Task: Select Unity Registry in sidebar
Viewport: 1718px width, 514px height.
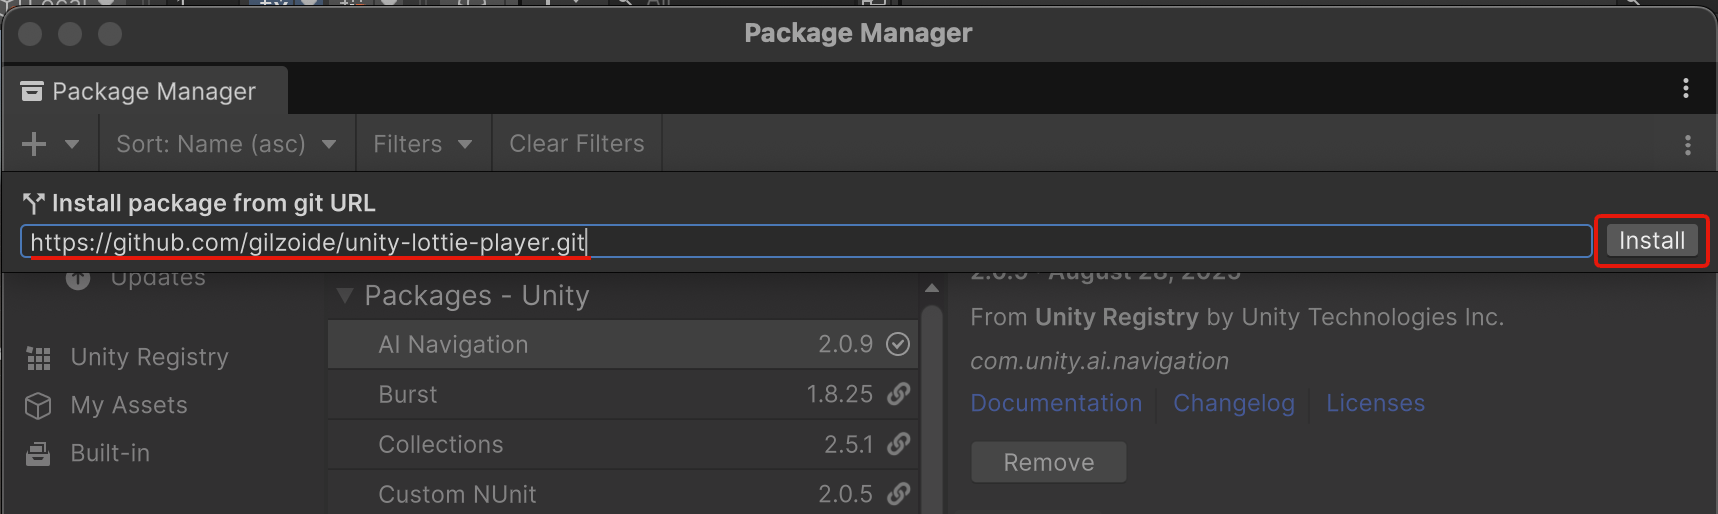Action: coord(149,357)
